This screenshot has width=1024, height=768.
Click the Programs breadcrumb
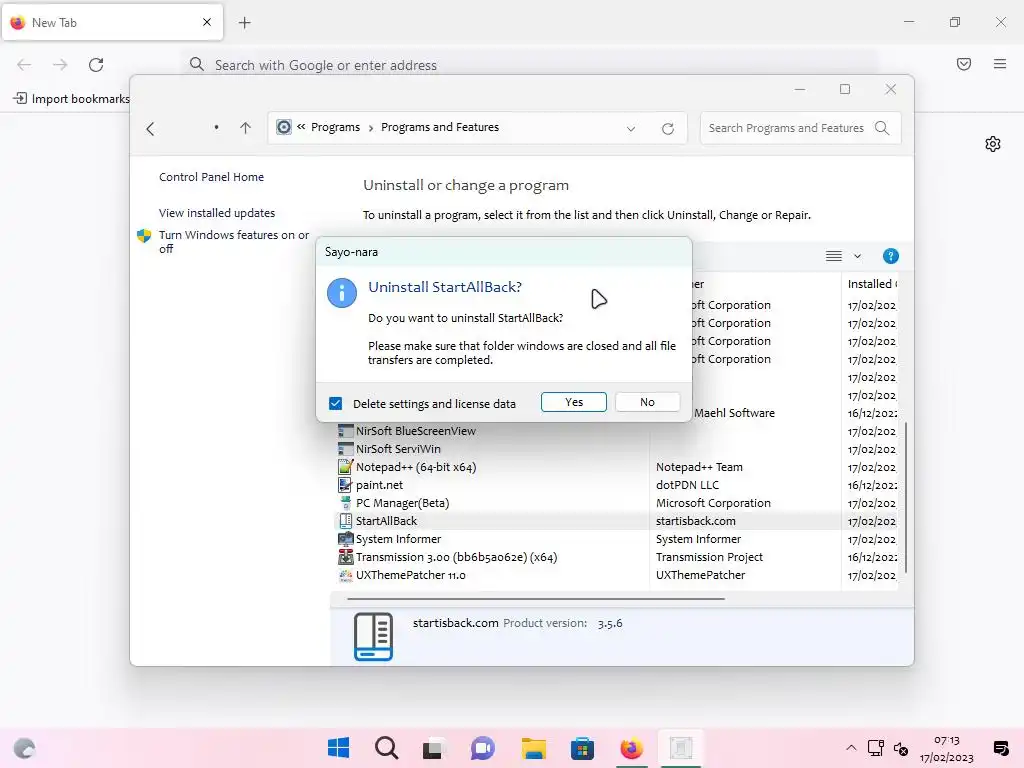click(335, 127)
